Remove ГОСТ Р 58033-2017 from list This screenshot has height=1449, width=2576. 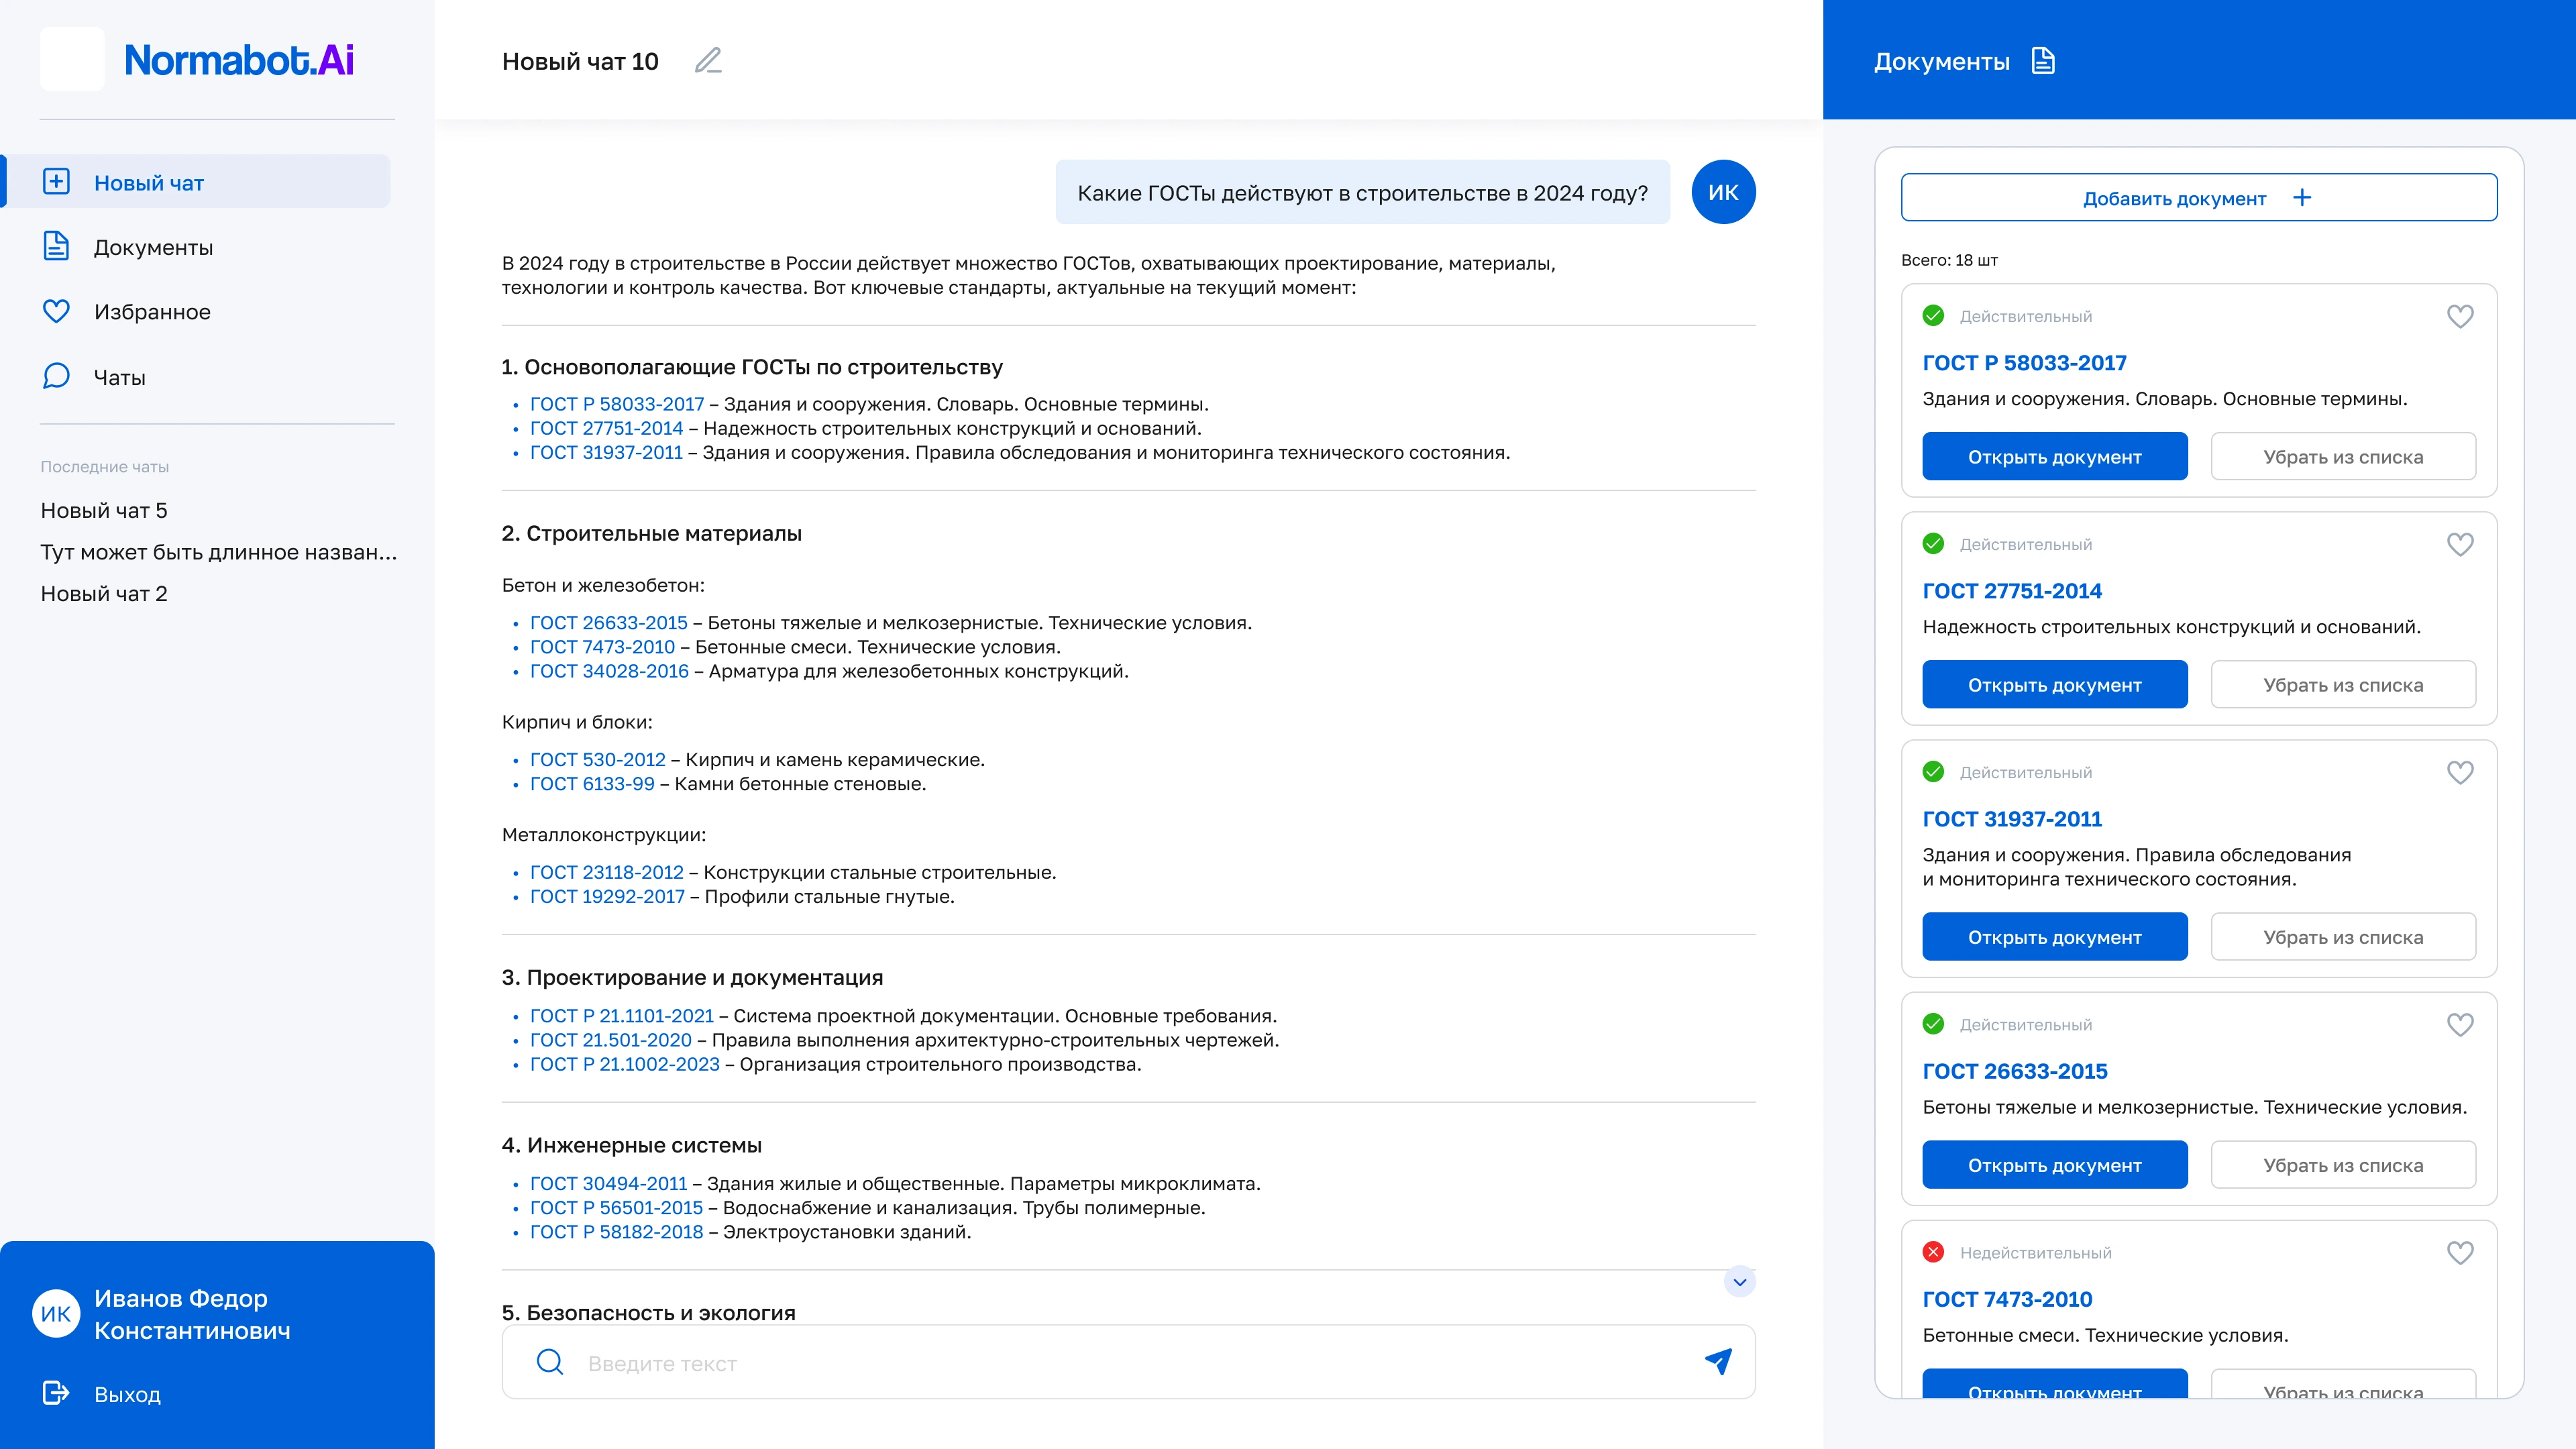pos(2343,457)
